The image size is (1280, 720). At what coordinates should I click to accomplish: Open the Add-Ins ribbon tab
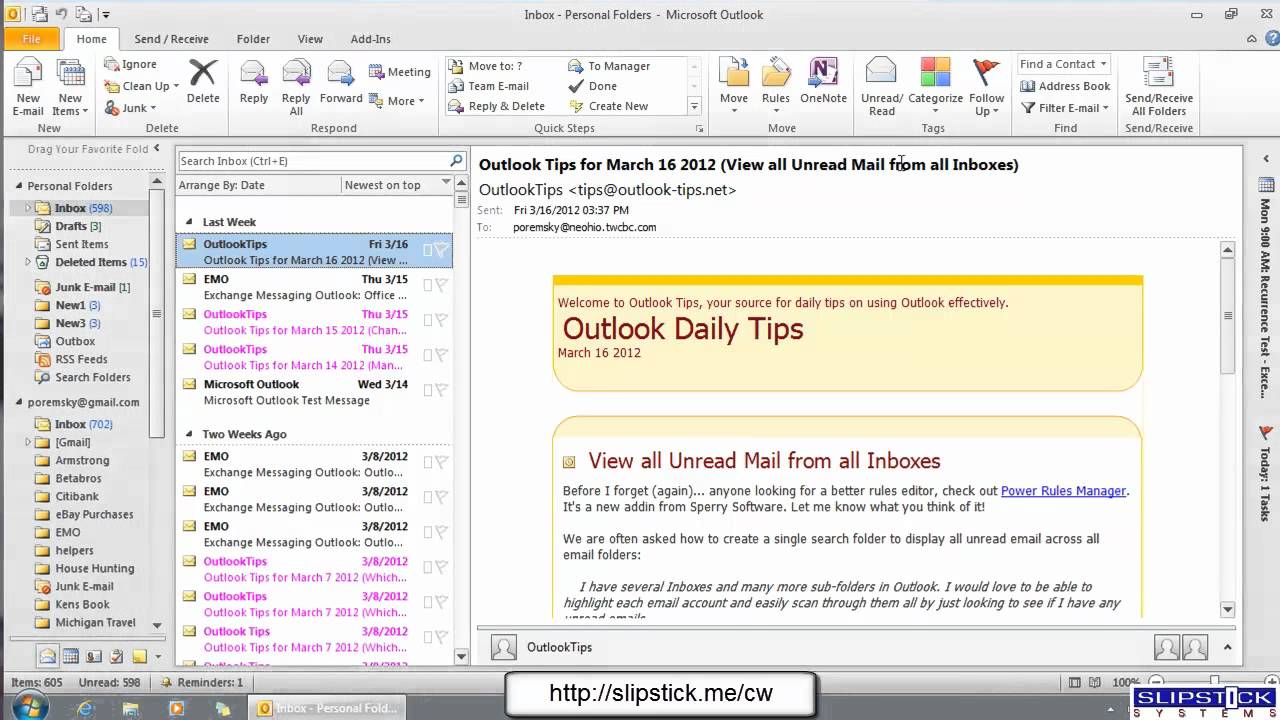pos(370,39)
